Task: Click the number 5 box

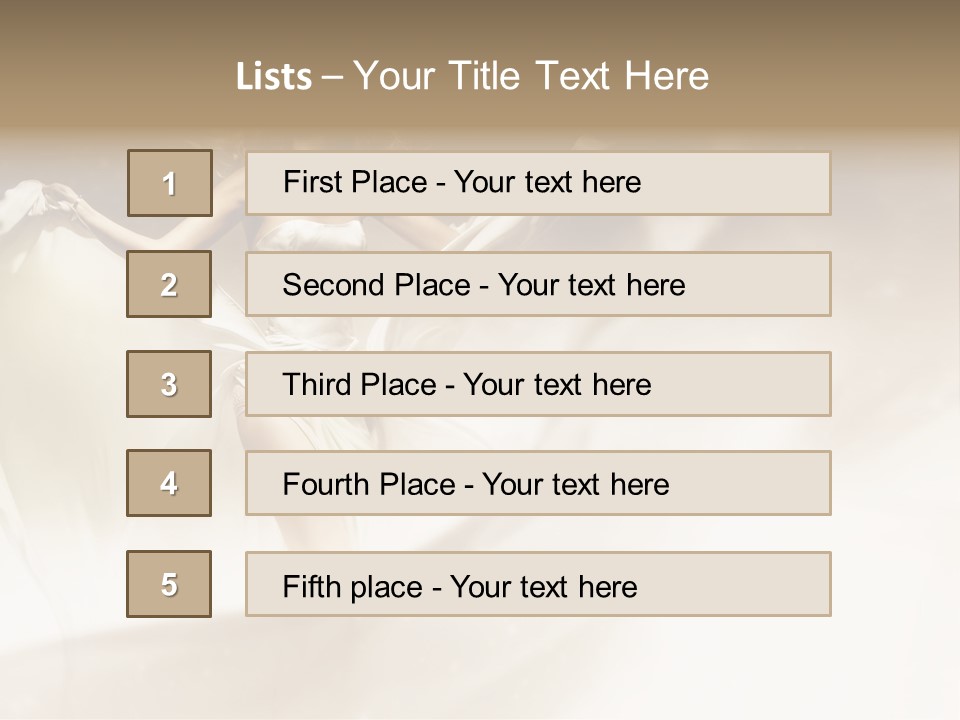Action: tap(169, 584)
